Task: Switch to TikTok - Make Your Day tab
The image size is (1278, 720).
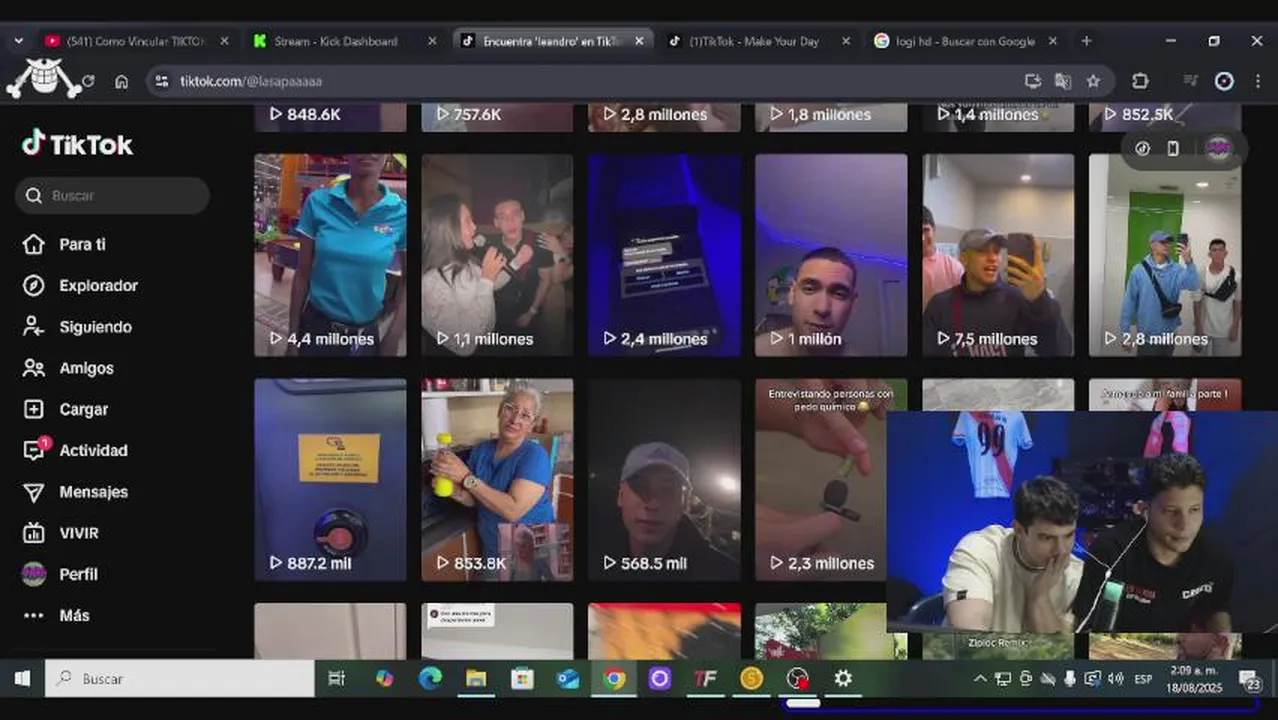Action: click(x=753, y=41)
